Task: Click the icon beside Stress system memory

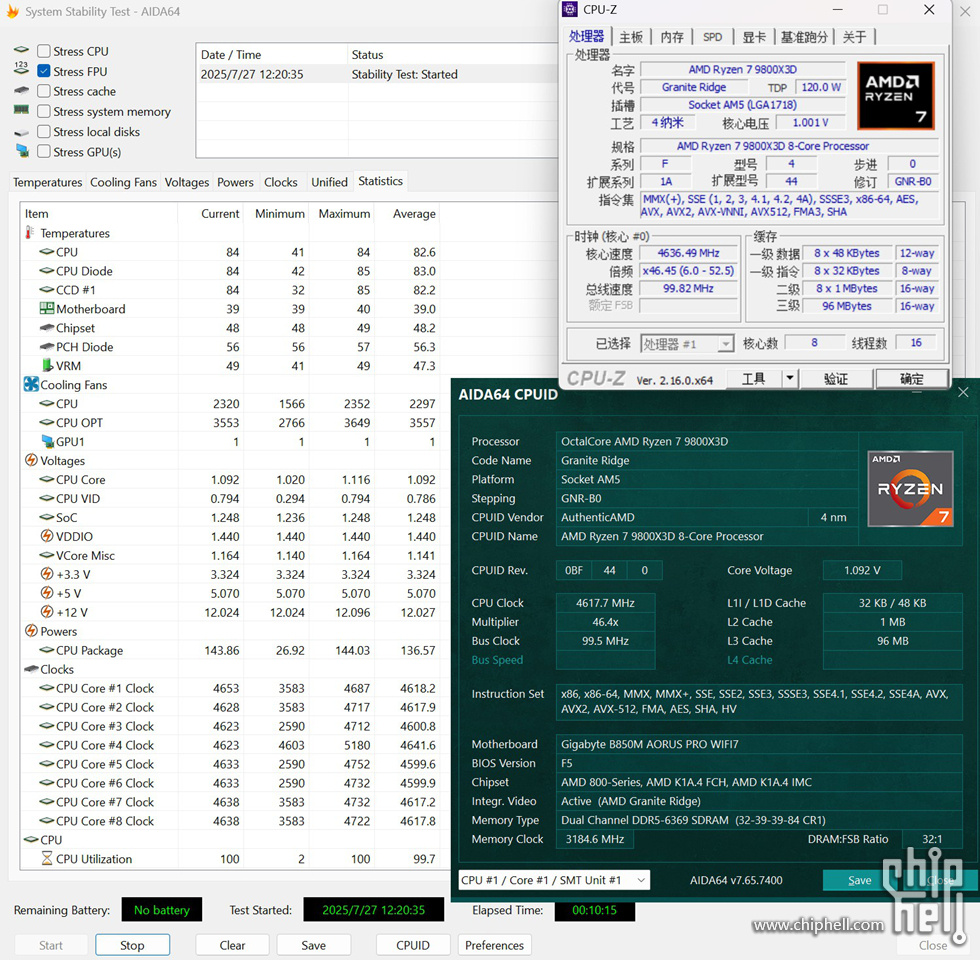Action: 21,110
